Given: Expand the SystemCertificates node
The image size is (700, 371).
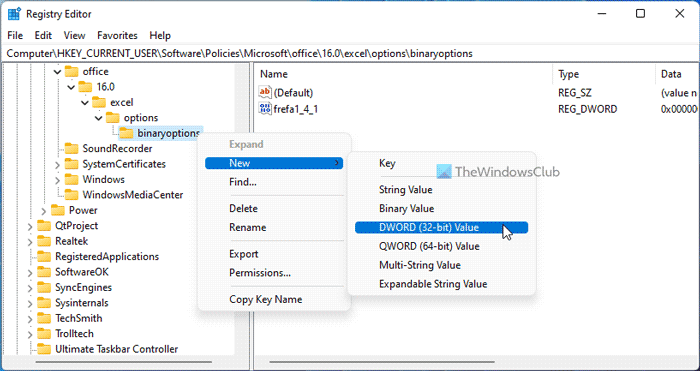Looking at the screenshot, I should tap(57, 164).
